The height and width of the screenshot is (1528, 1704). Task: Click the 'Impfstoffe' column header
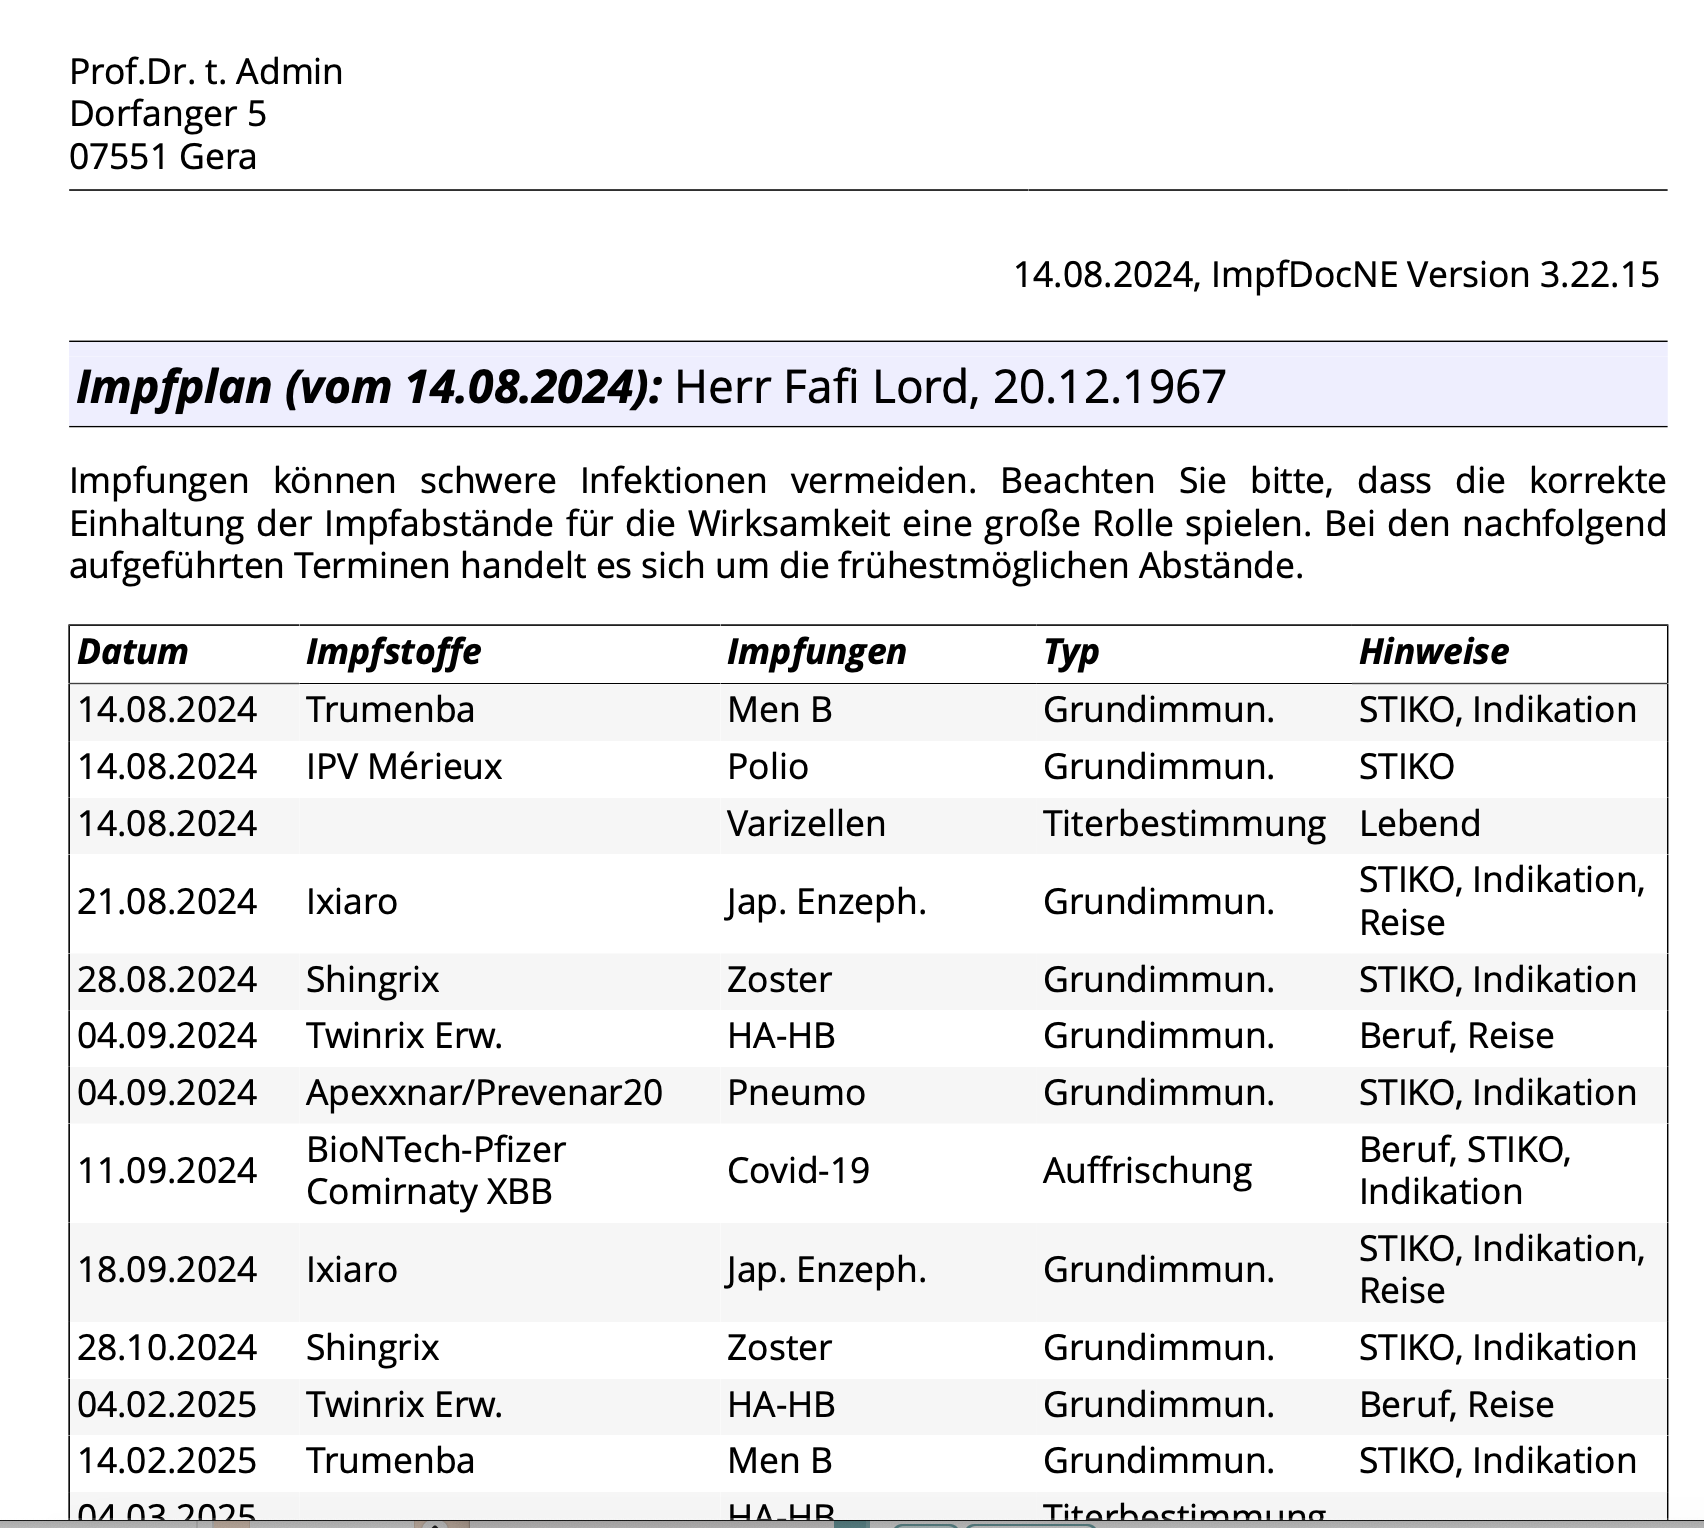(394, 652)
